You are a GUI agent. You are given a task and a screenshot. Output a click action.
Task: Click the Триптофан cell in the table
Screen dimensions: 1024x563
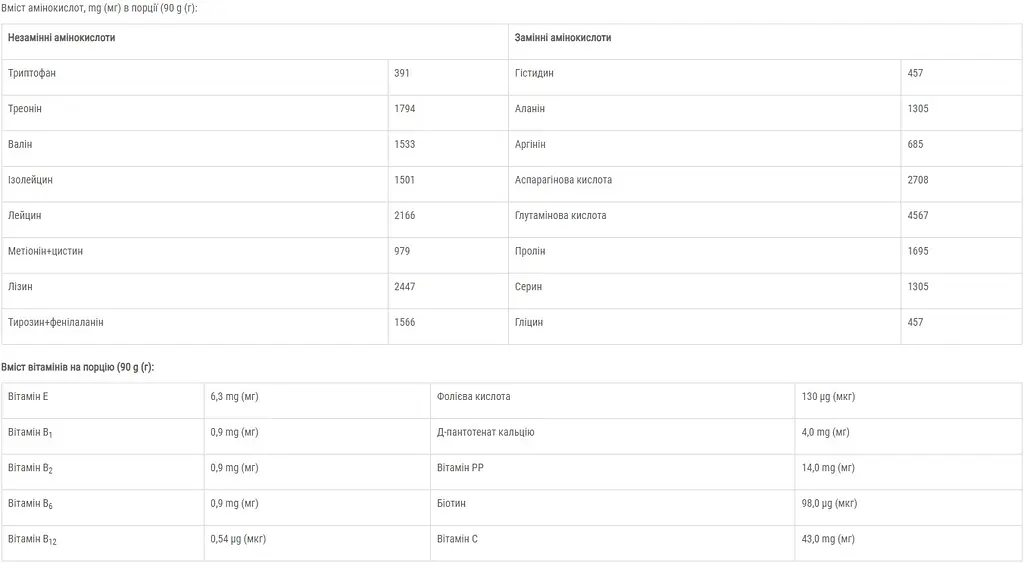tap(39, 73)
